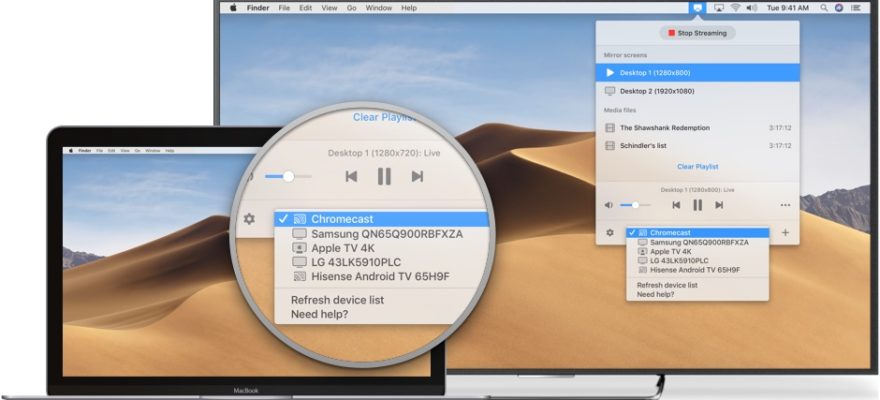Choose Chromecast in the TV panel device list
880x400 pixels.
click(x=698, y=232)
